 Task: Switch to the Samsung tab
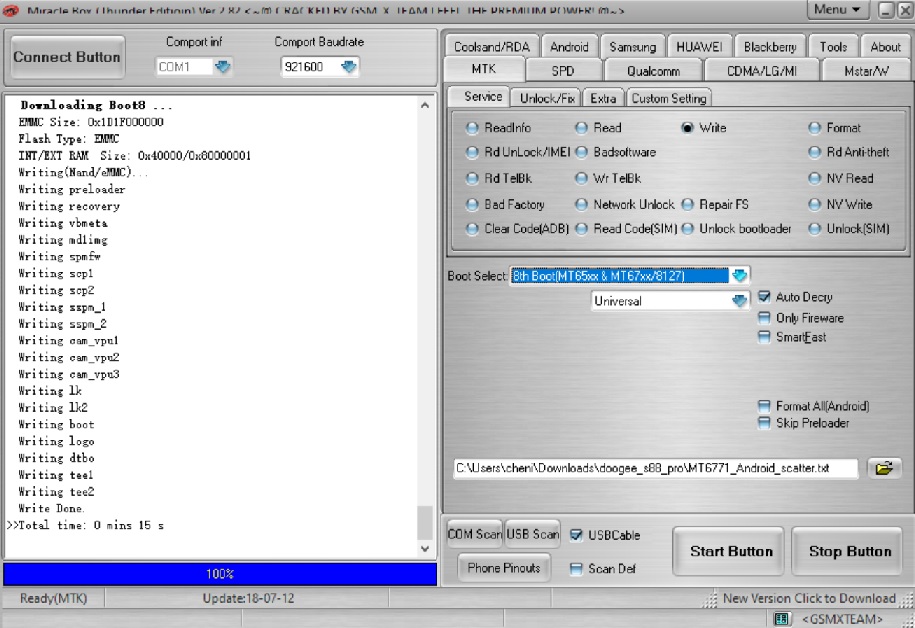click(633, 47)
